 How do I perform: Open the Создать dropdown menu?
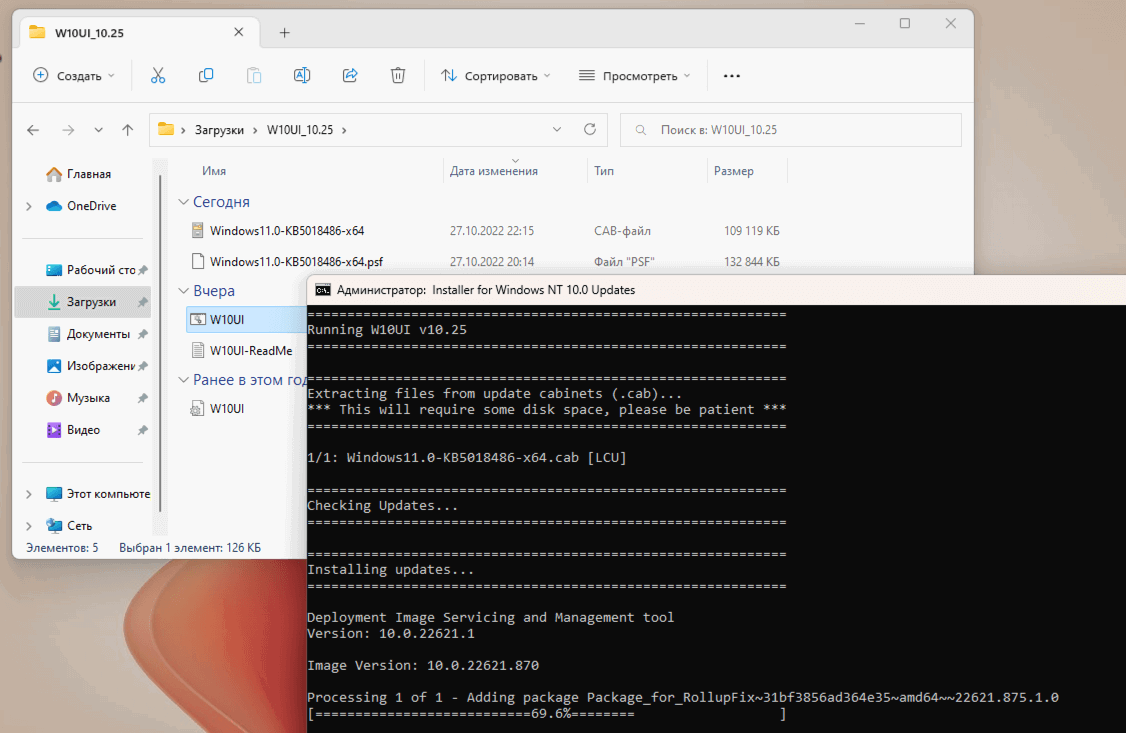(74, 75)
